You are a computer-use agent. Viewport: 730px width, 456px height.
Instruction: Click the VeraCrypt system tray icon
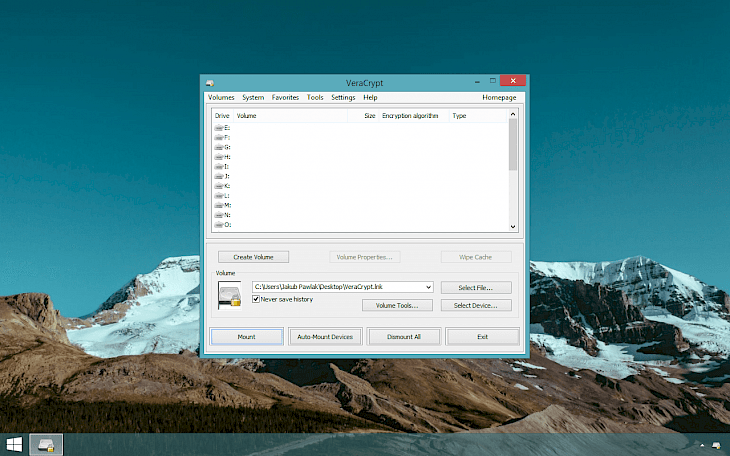[716, 446]
